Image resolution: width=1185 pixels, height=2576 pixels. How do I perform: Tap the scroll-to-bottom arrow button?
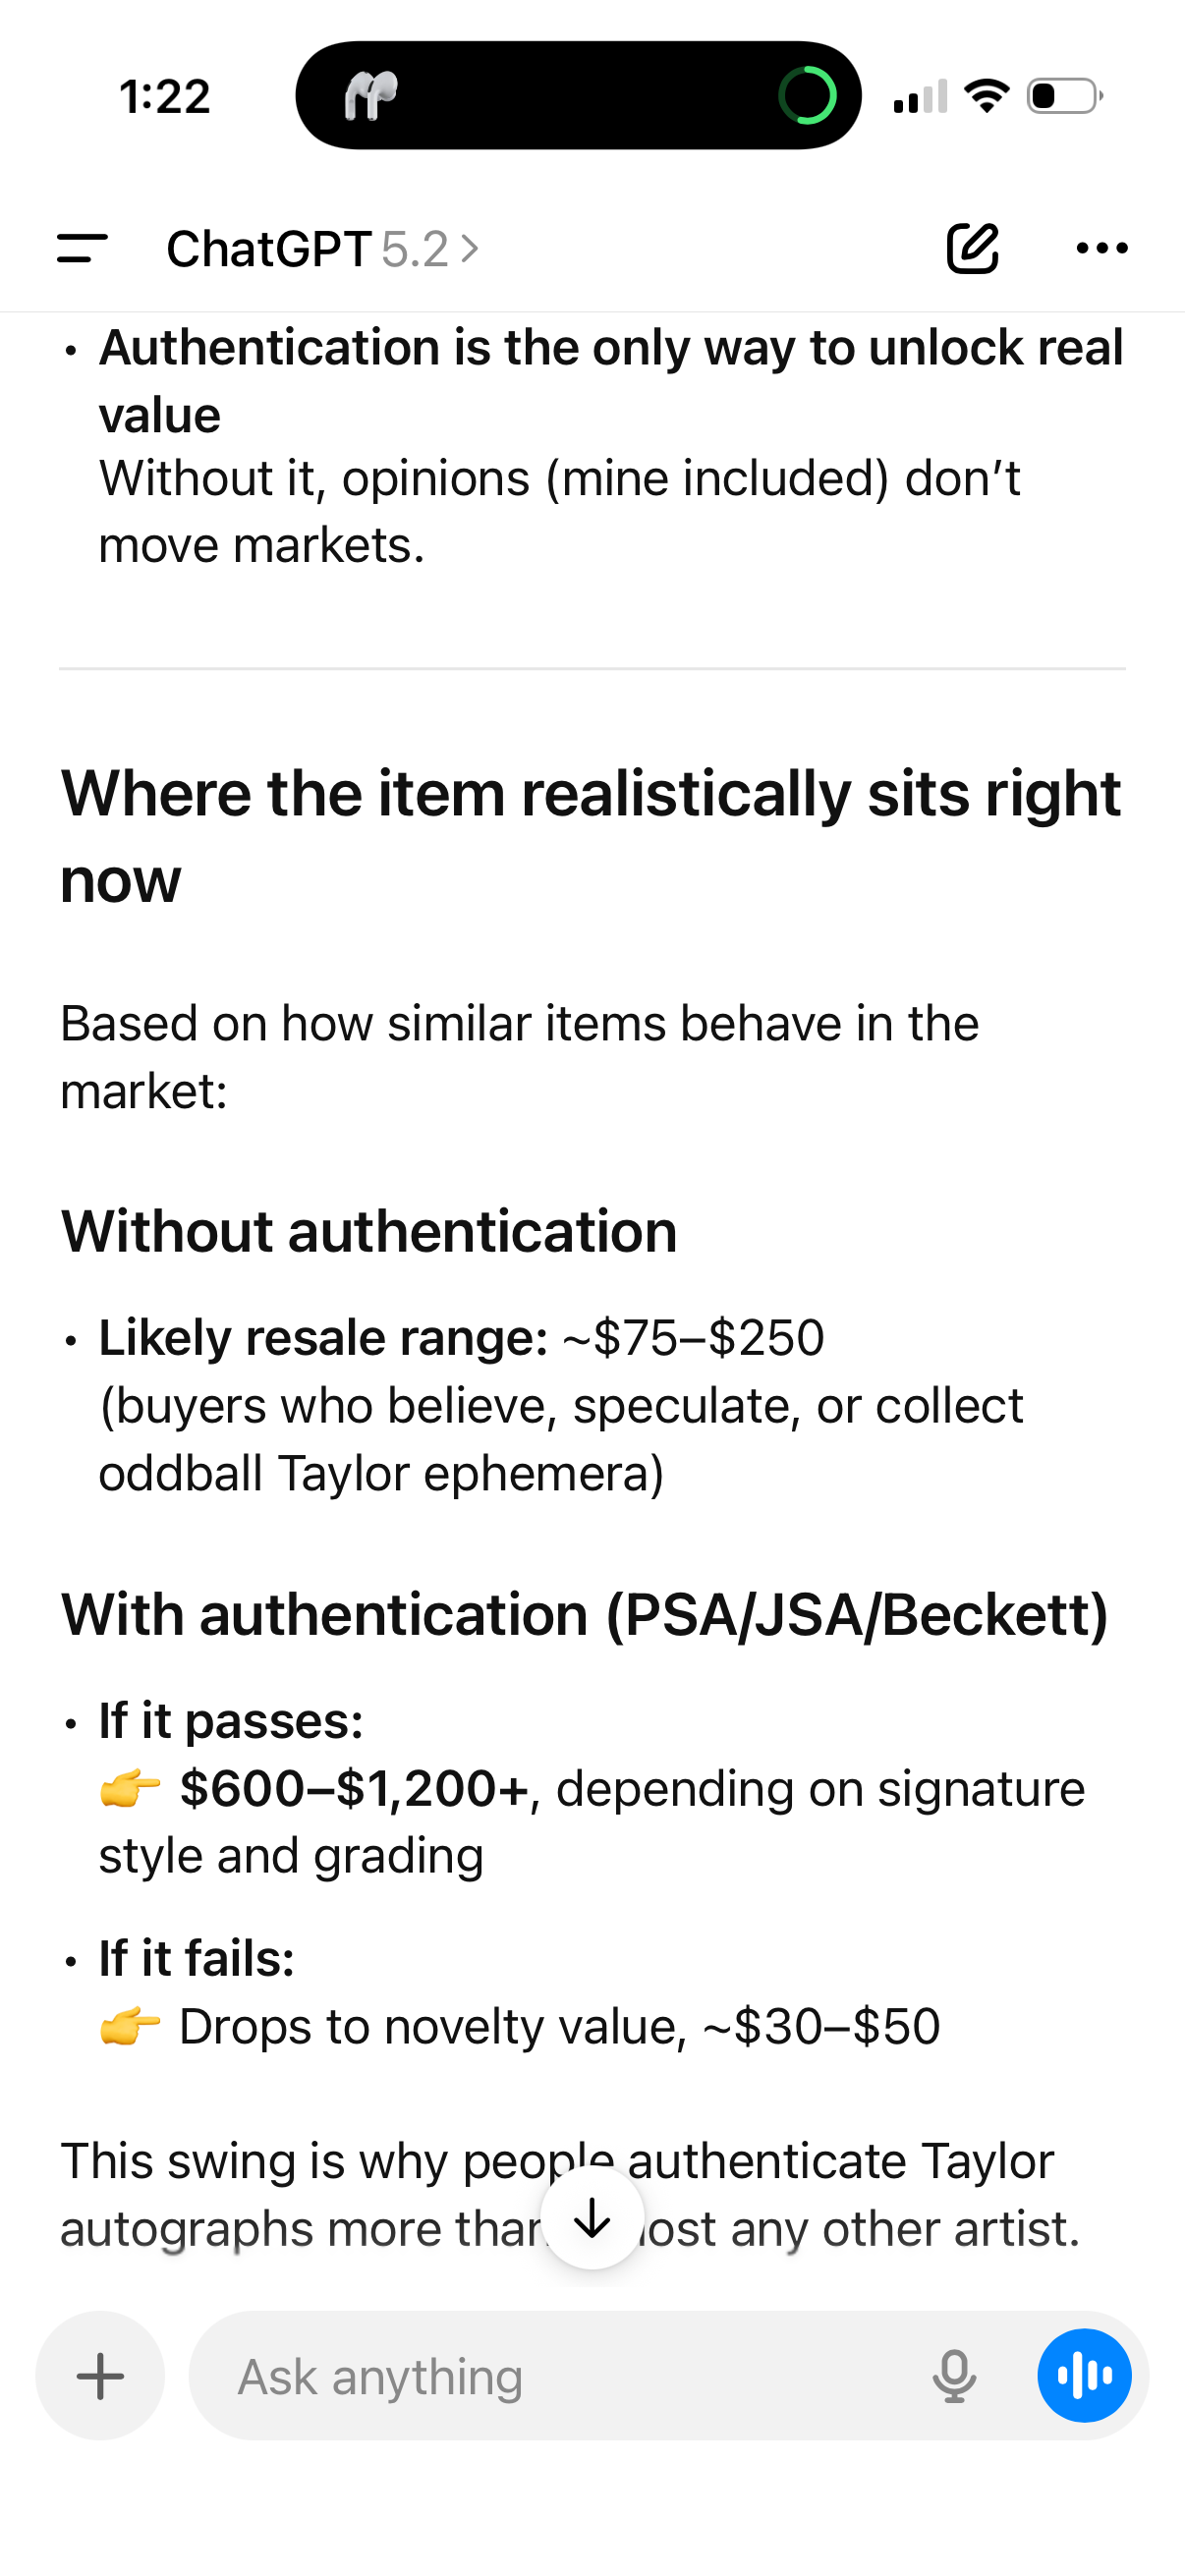[592, 2218]
